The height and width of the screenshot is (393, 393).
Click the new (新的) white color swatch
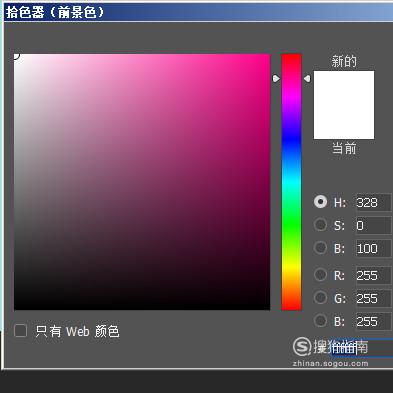[x=344, y=88]
